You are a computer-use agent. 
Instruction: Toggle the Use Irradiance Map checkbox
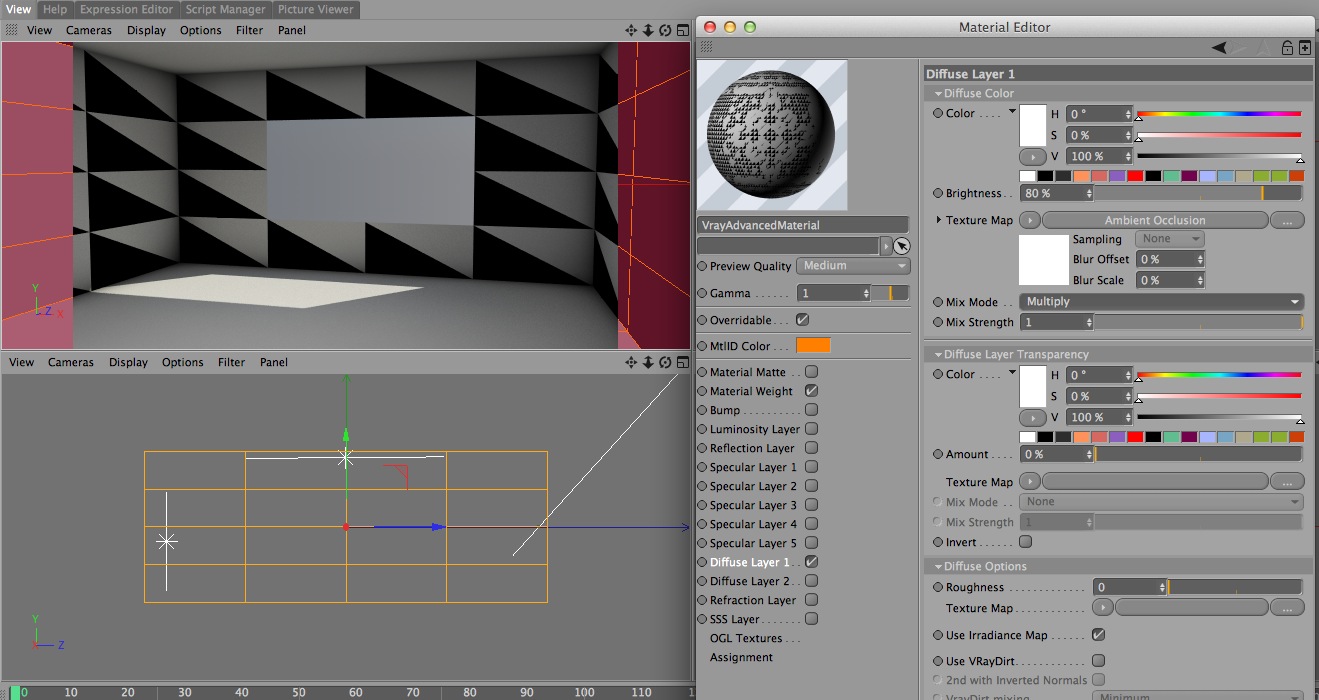pyautogui.click(x=1098, y=635)
